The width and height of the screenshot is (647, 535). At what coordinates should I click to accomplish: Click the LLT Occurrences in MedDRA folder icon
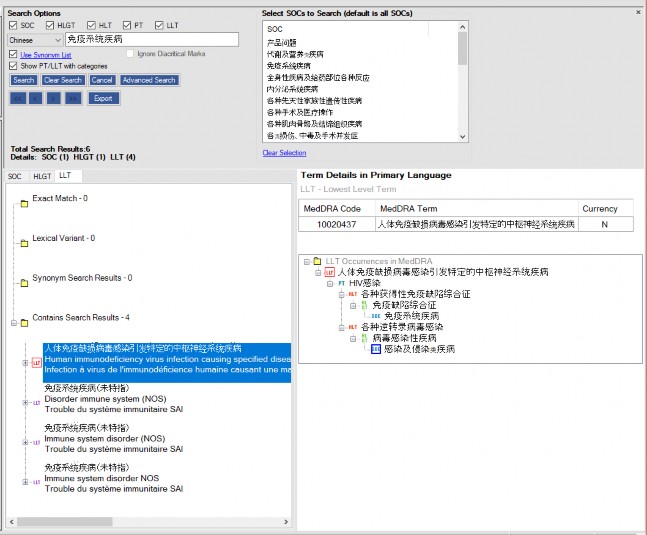point(317,261)
